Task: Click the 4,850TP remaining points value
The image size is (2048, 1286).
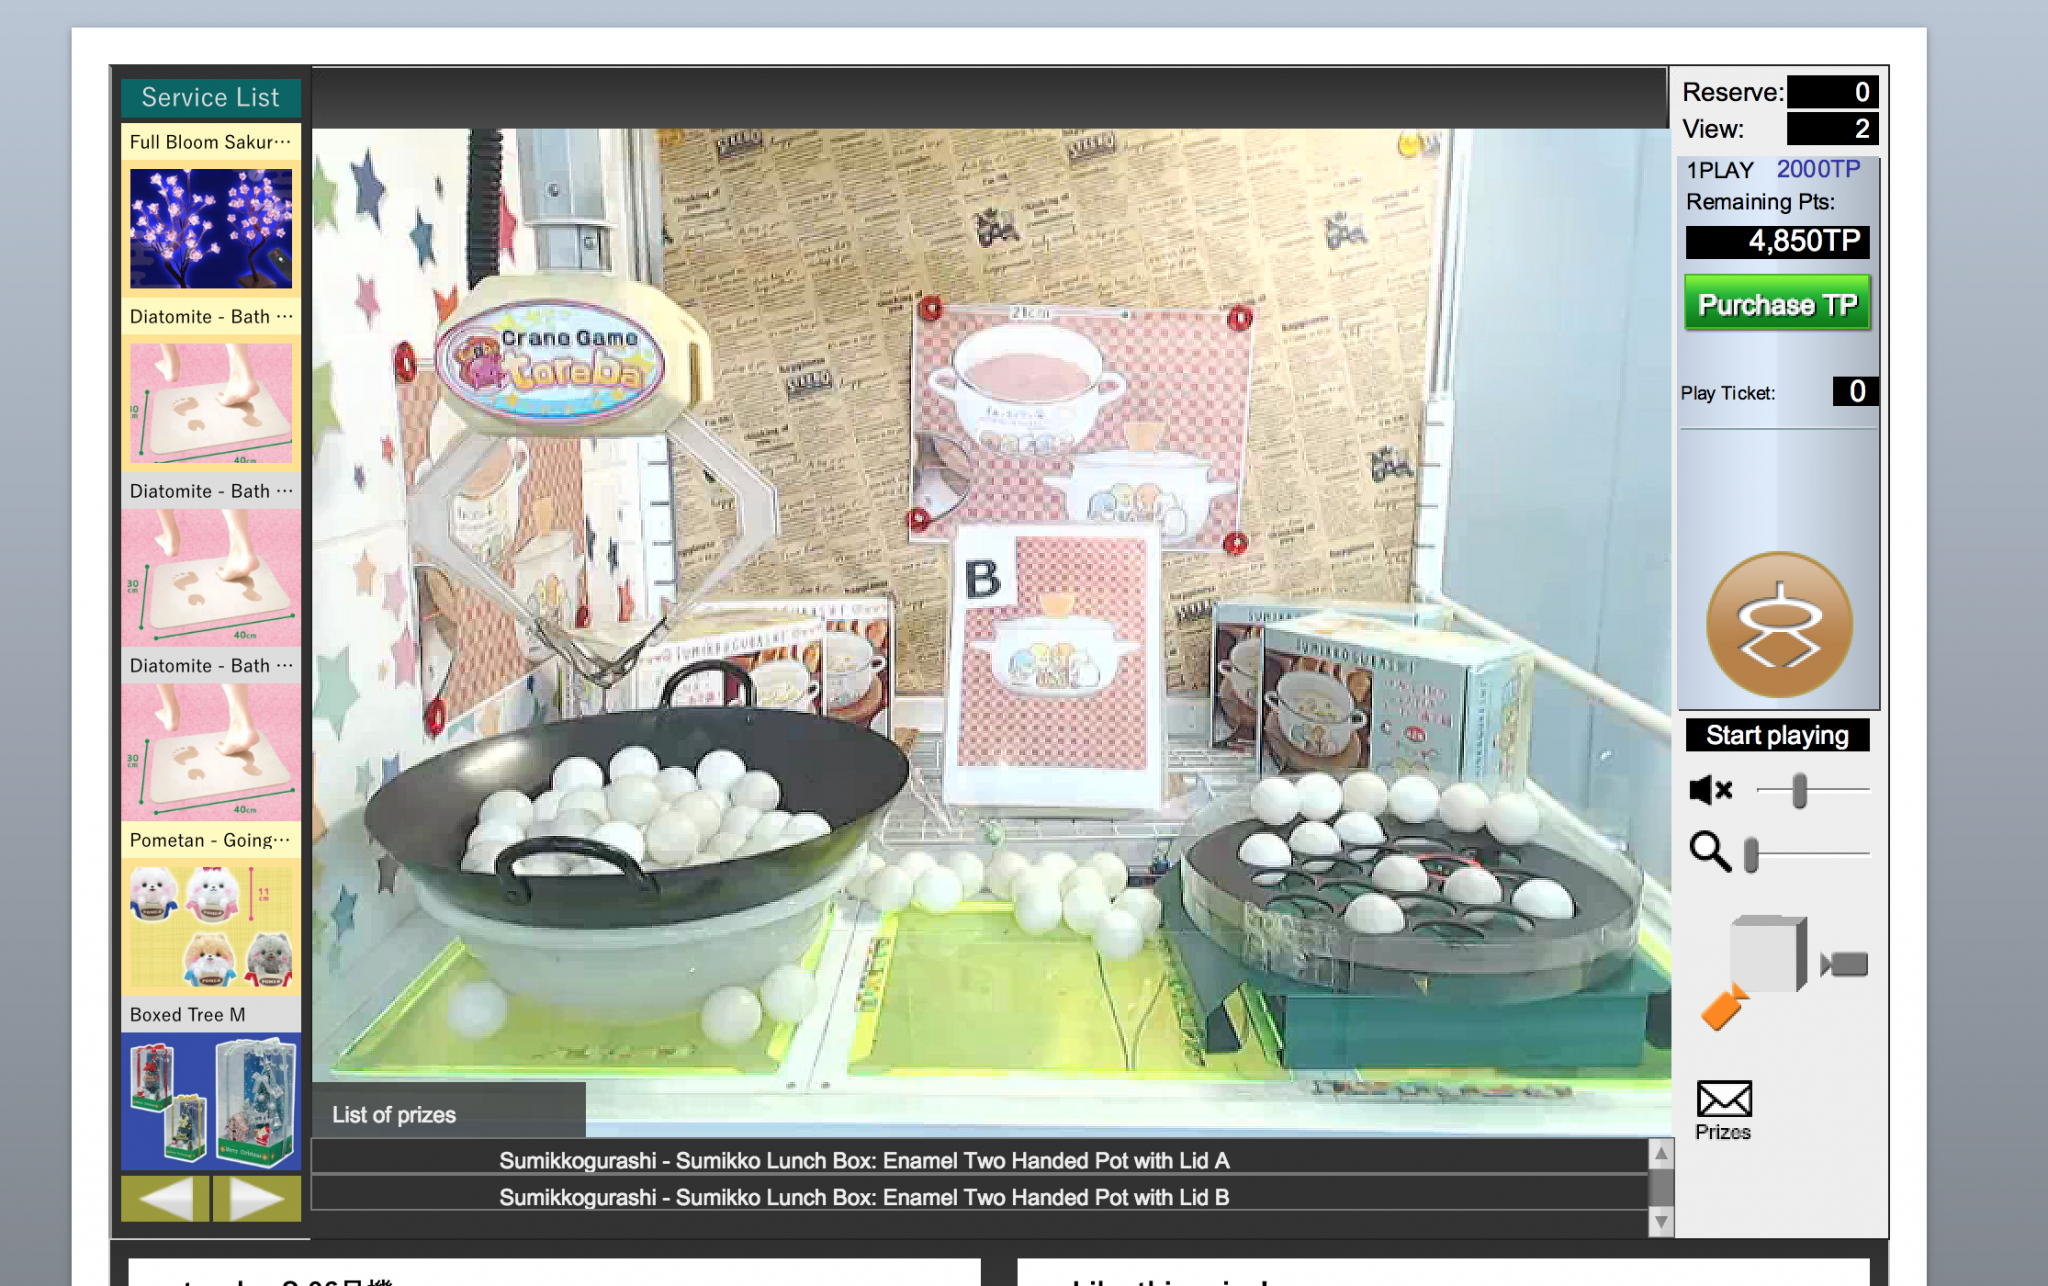Action: pos(1777,241)
